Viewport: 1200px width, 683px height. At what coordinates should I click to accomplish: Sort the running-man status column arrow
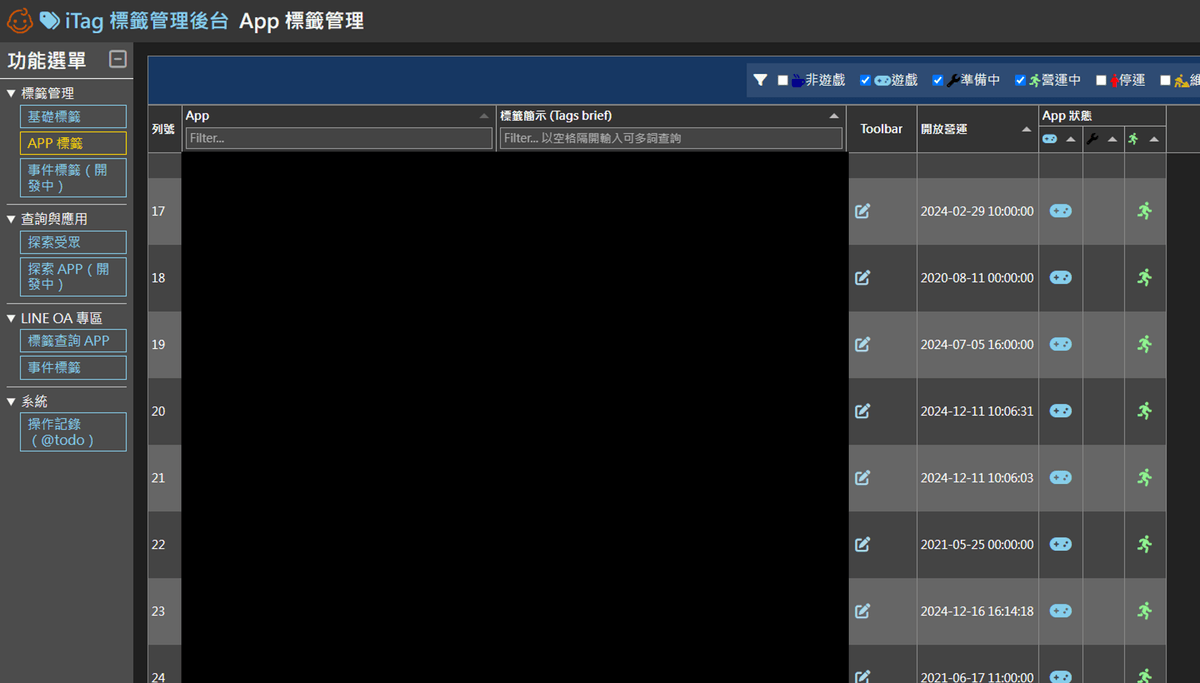tap(1155, 139)
